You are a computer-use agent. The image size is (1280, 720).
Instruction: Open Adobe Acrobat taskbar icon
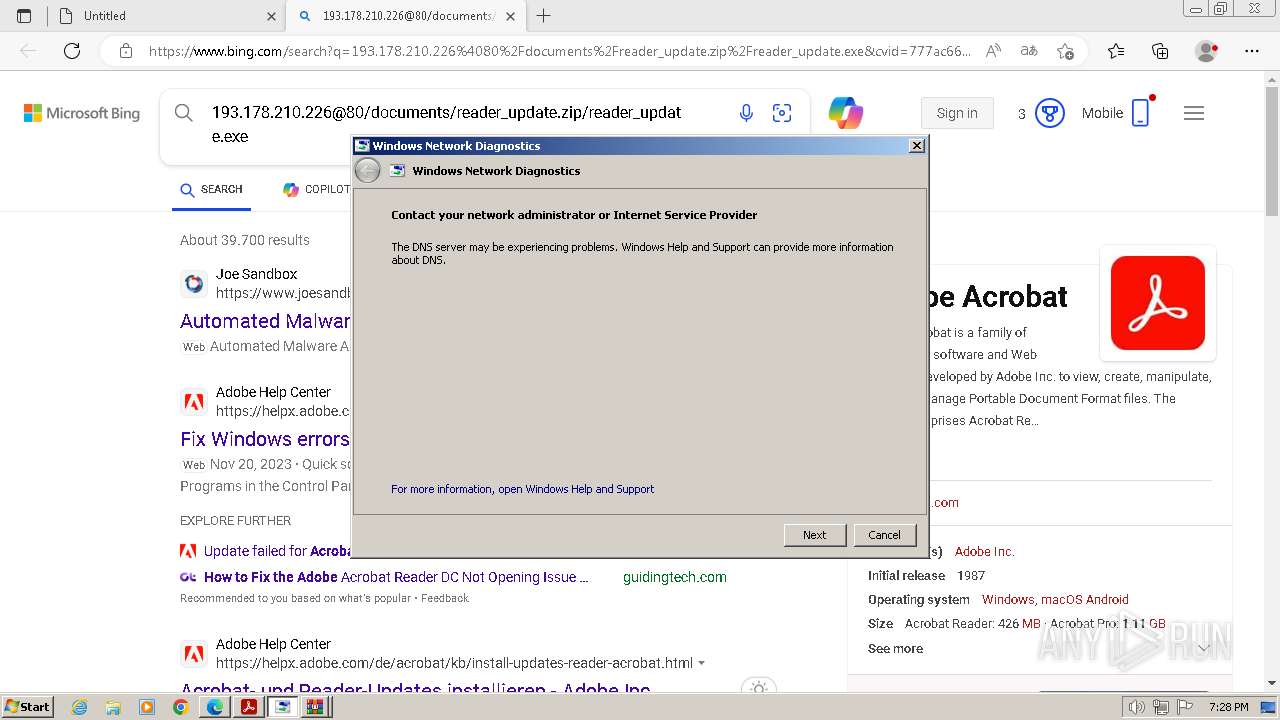(248, 707)
